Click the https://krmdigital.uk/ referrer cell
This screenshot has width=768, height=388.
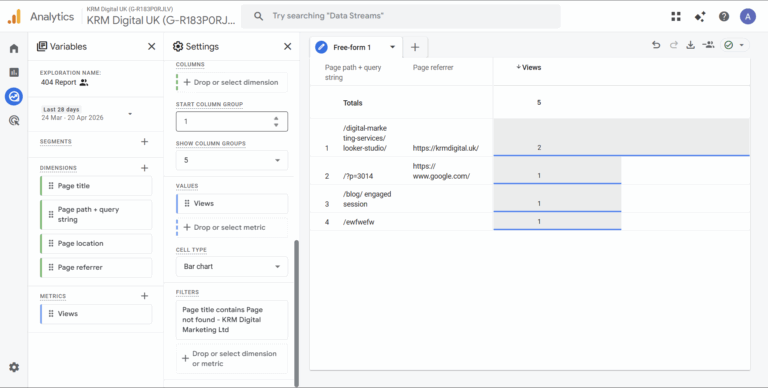(x=446, y=147)
